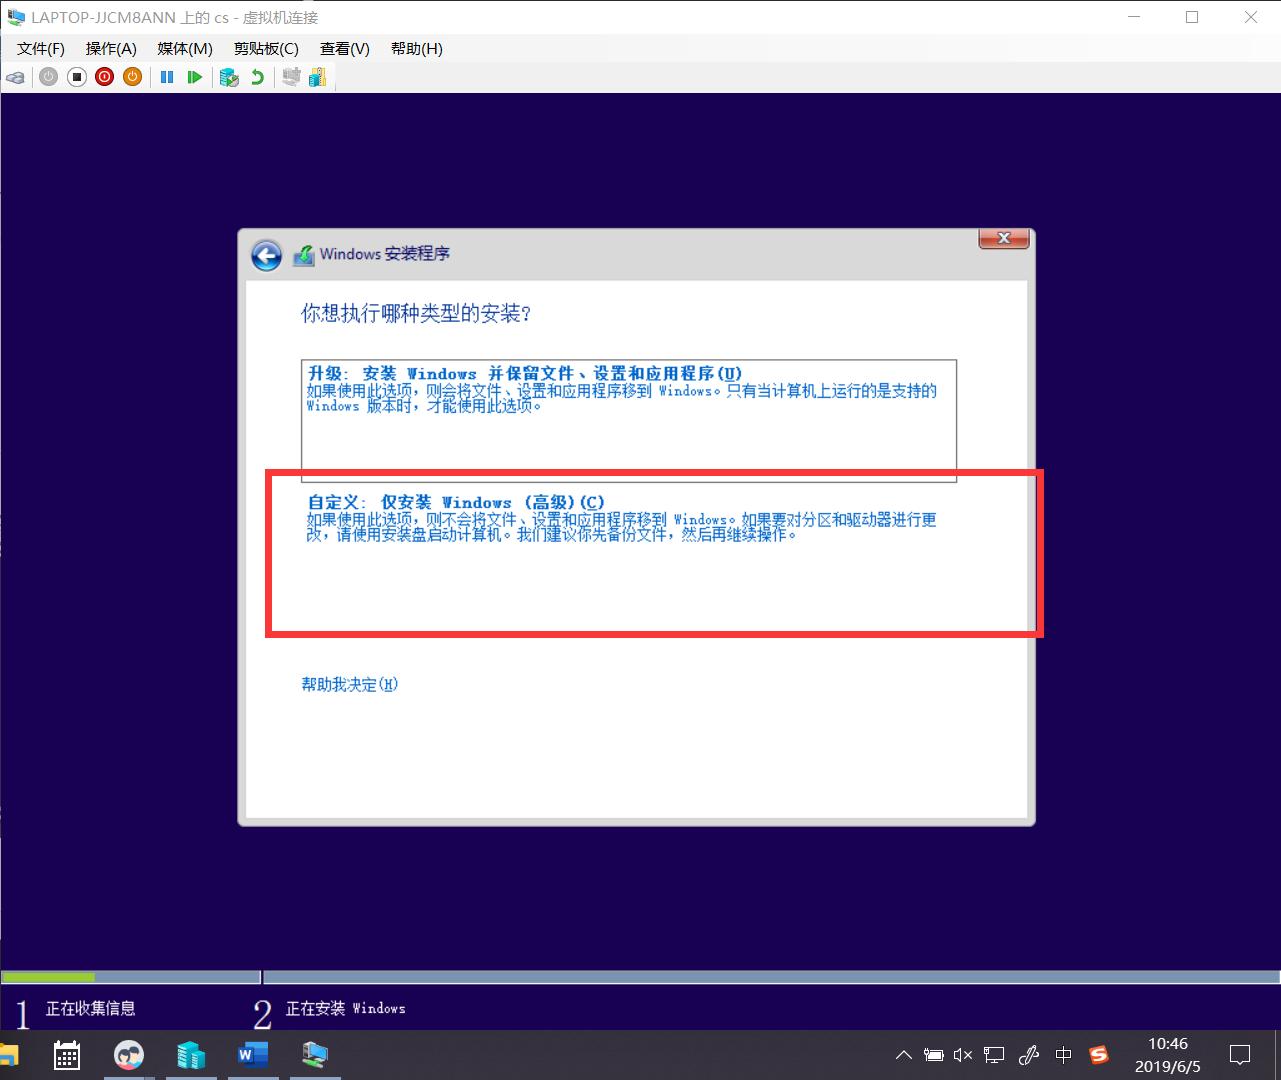Click the pen workspace tray icon
This screenshot has width=1281, height=1080.
pyautogui.click(x=1029, y=1055)
